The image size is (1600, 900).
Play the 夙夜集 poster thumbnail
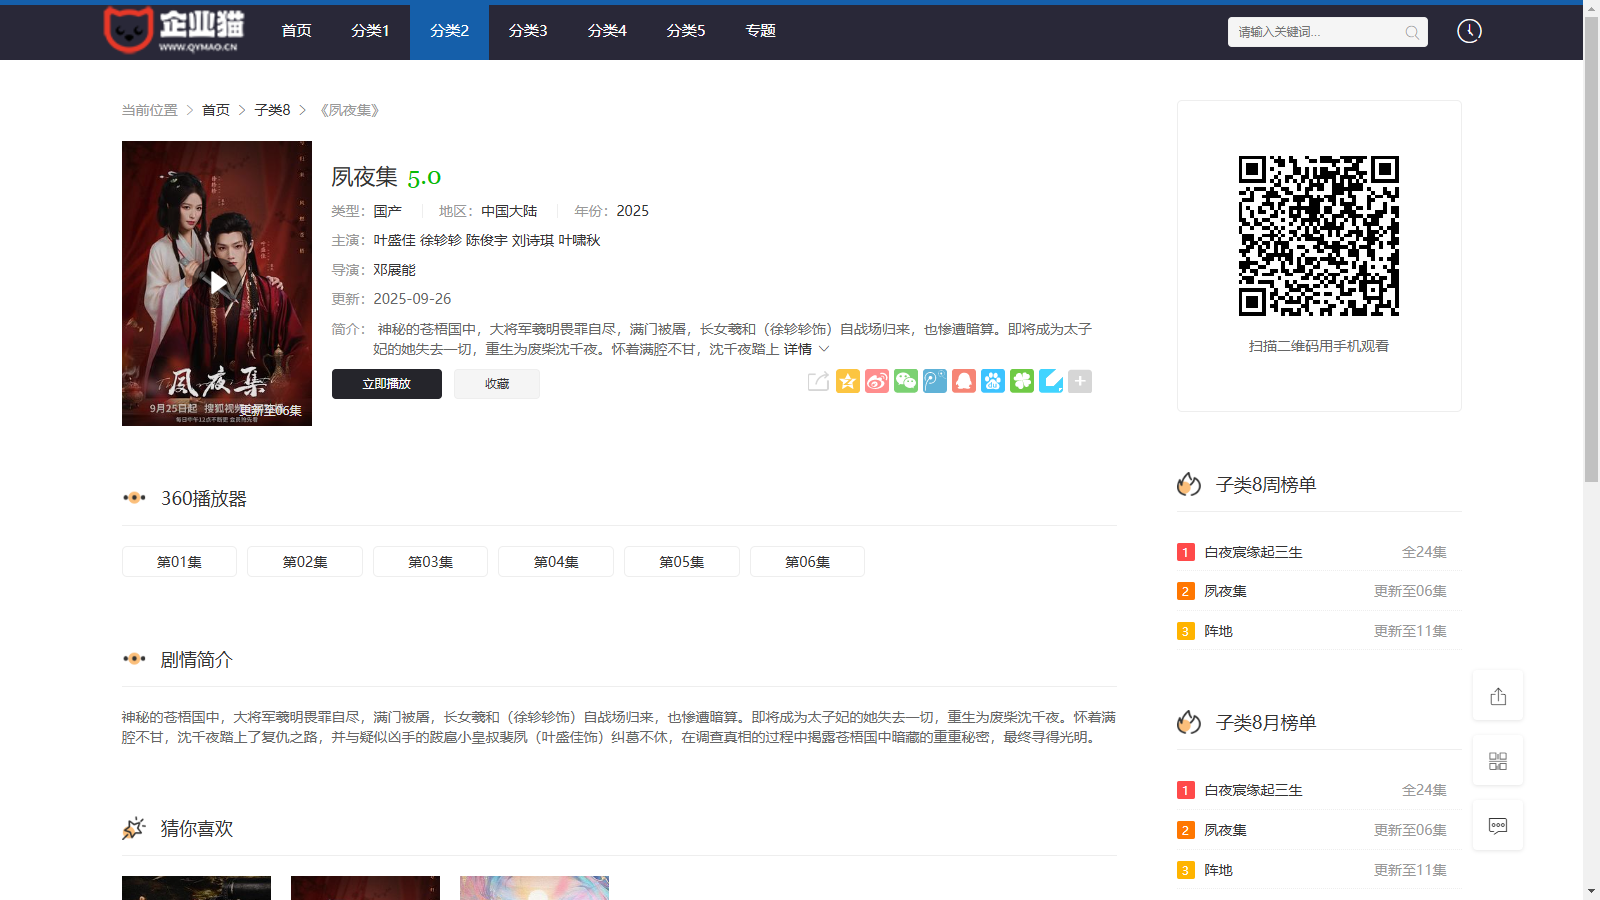(217, 283)
